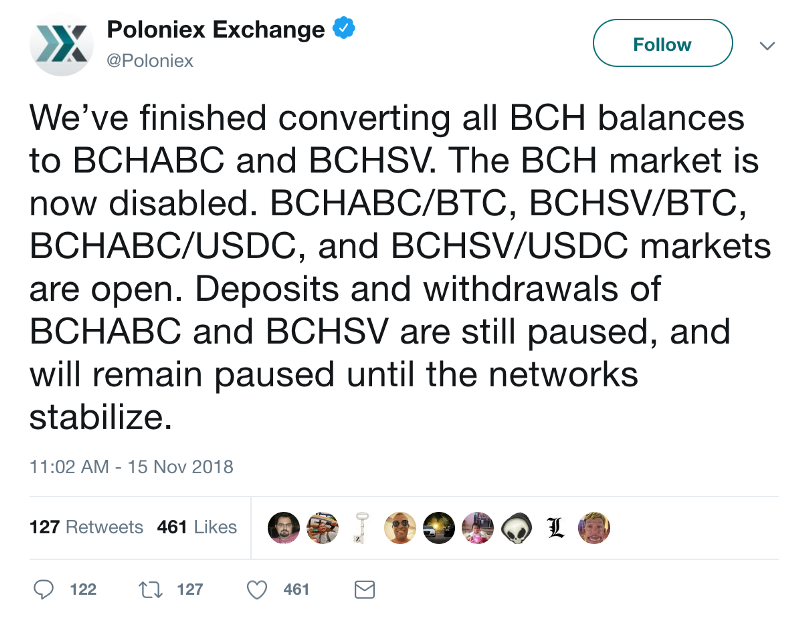Click the envelope direct message icon
This screenshot has height=624, width=800.
tap(365, 590)
